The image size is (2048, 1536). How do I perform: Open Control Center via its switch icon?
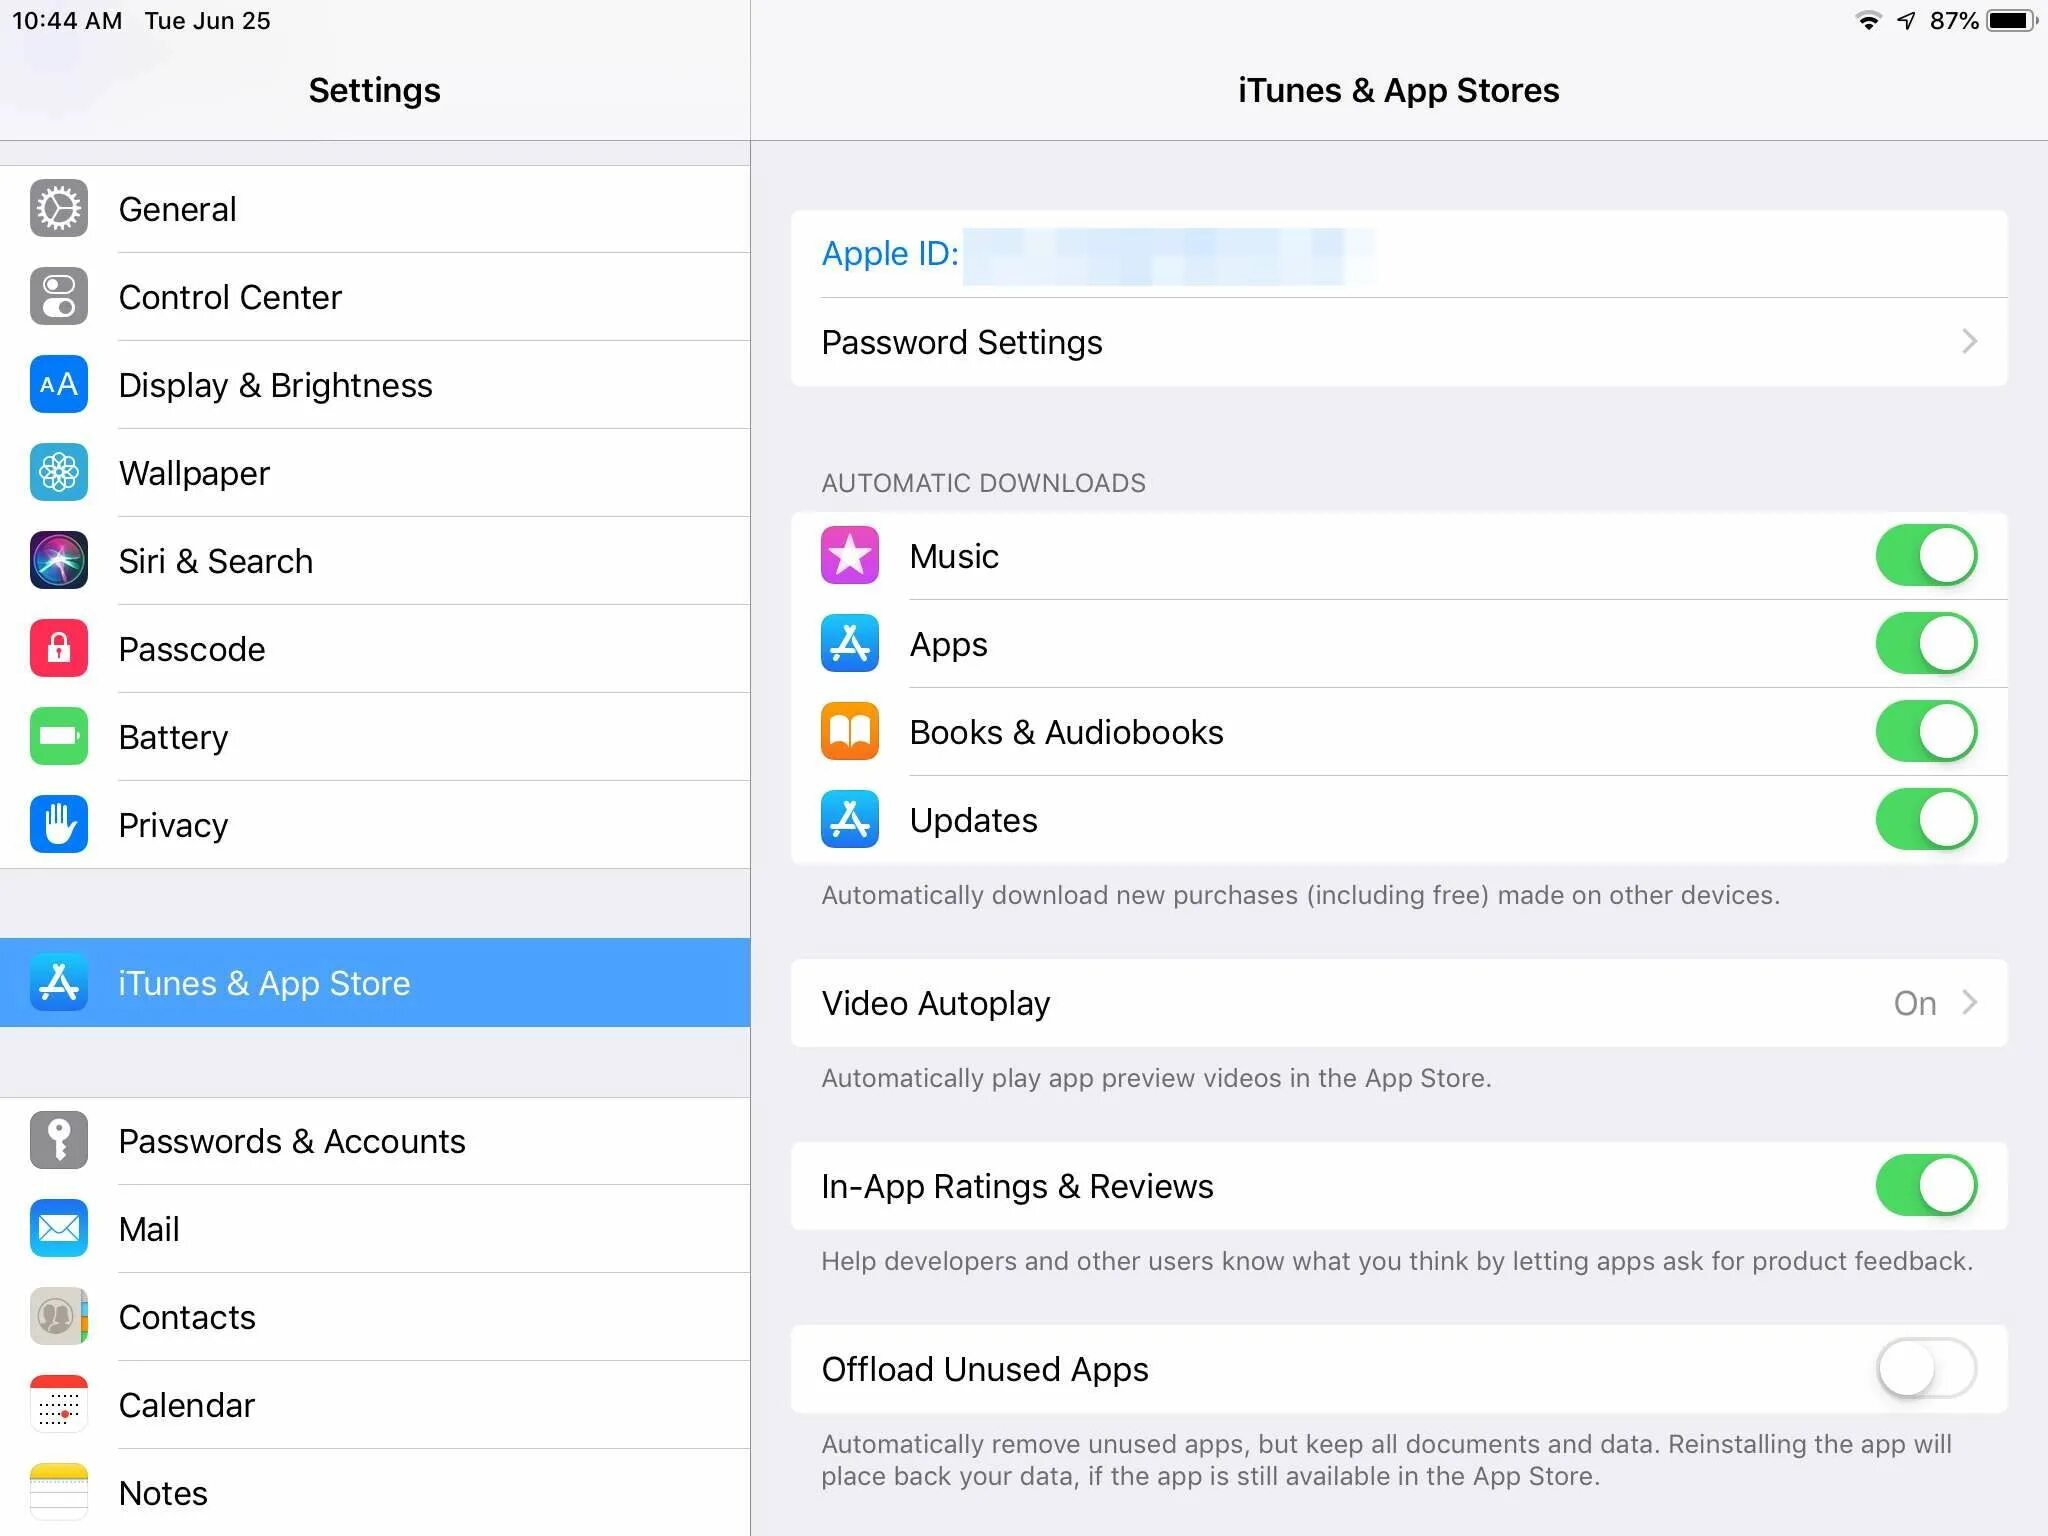[x=59, y=297]
